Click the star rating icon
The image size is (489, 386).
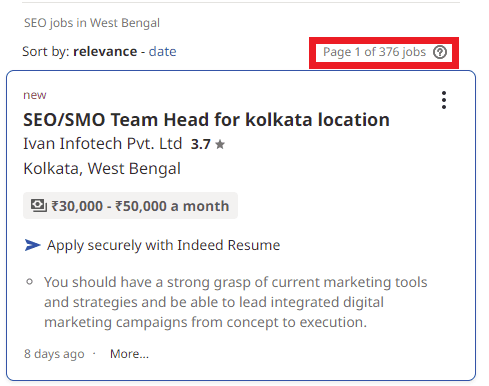pos(220,144)
